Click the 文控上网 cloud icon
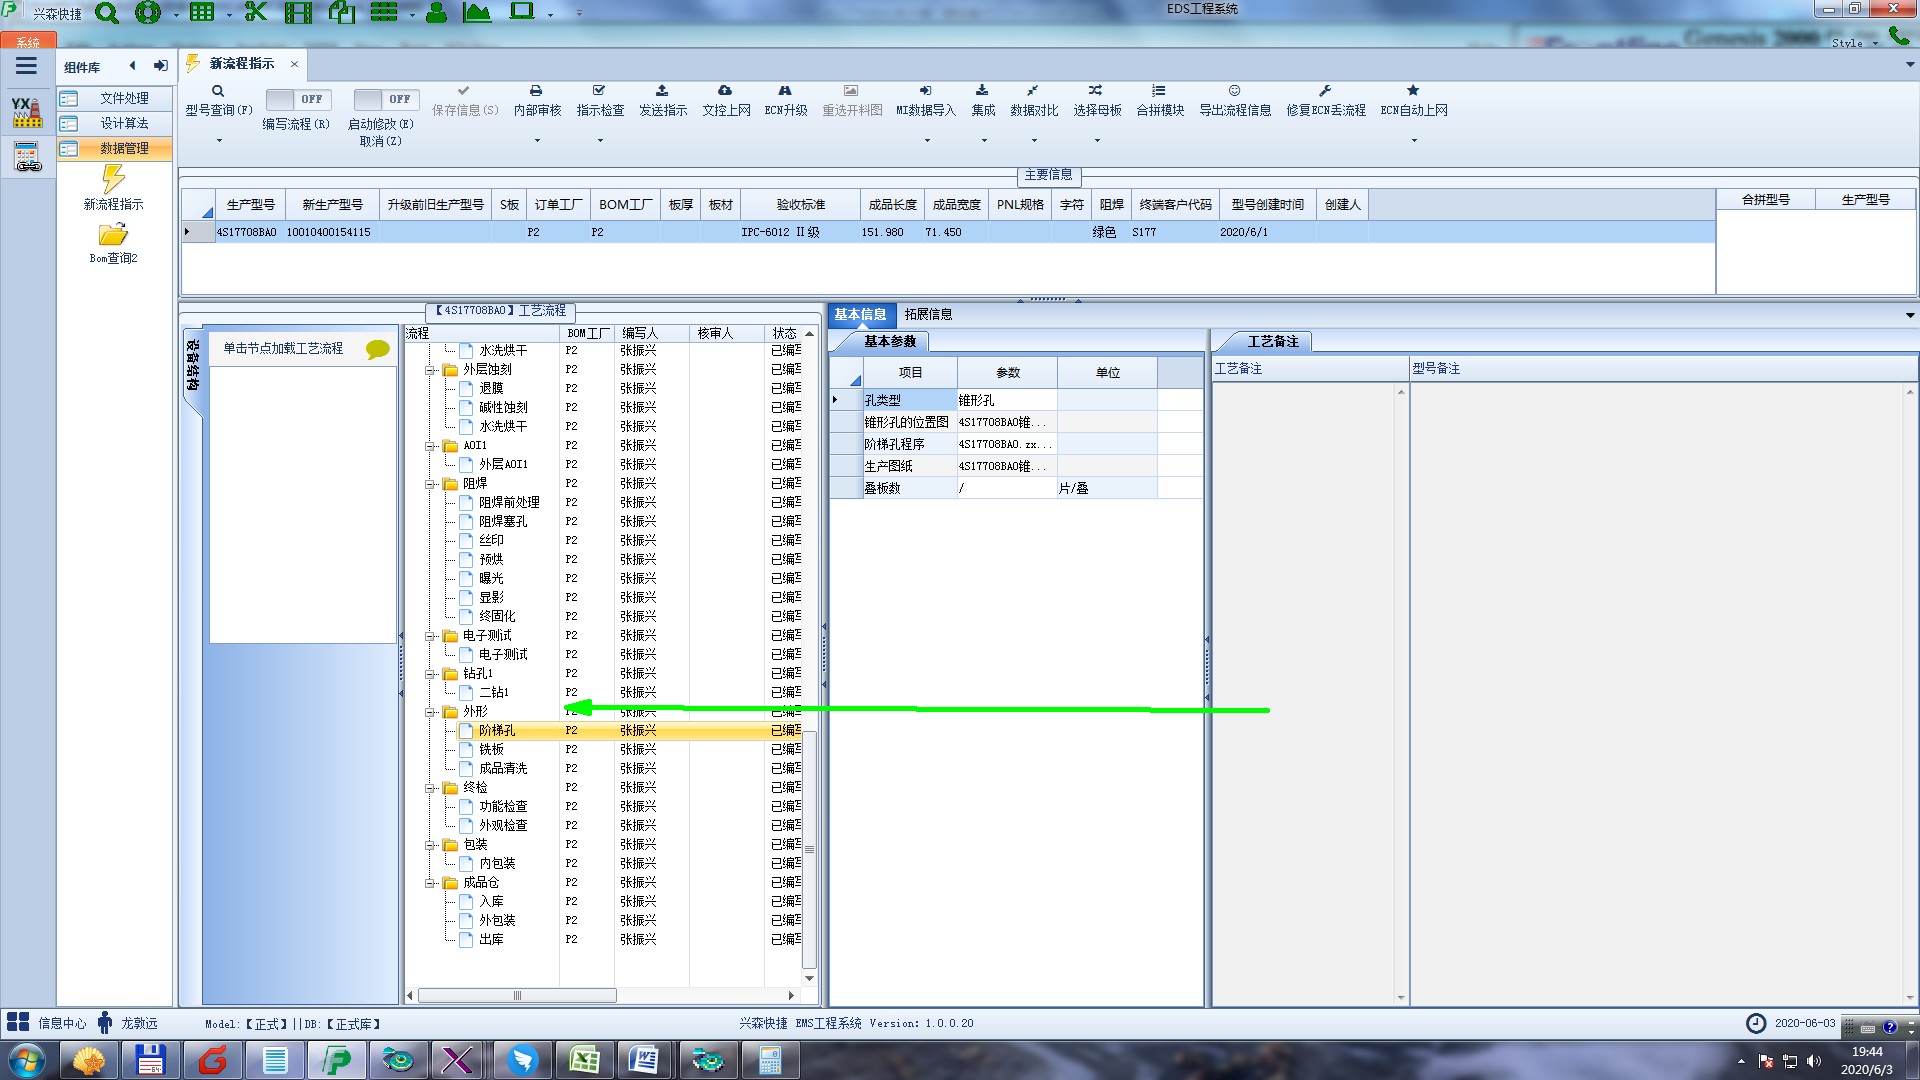The image size is (1920, 1080). point(725,91)
